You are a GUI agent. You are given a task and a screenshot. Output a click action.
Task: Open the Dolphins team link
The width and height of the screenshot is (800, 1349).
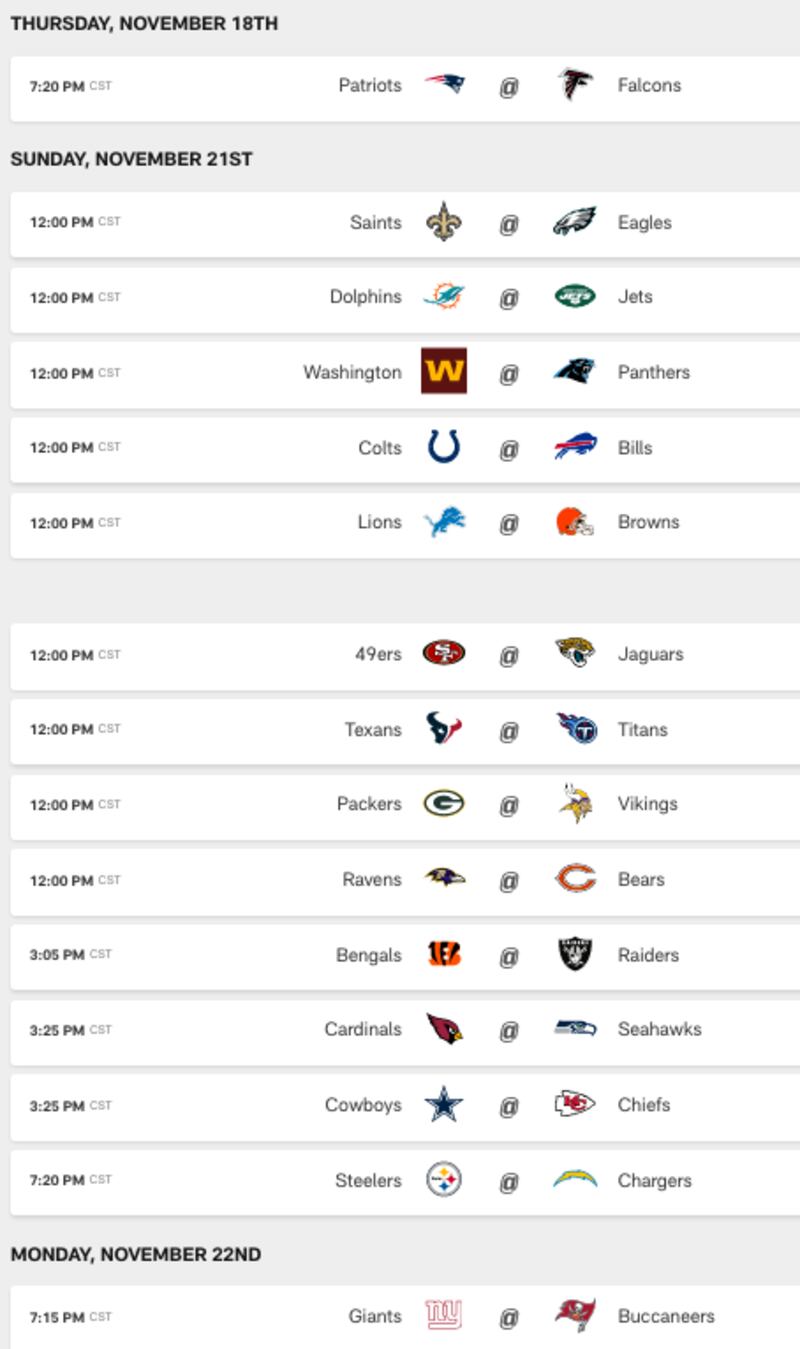pos(365,297)
